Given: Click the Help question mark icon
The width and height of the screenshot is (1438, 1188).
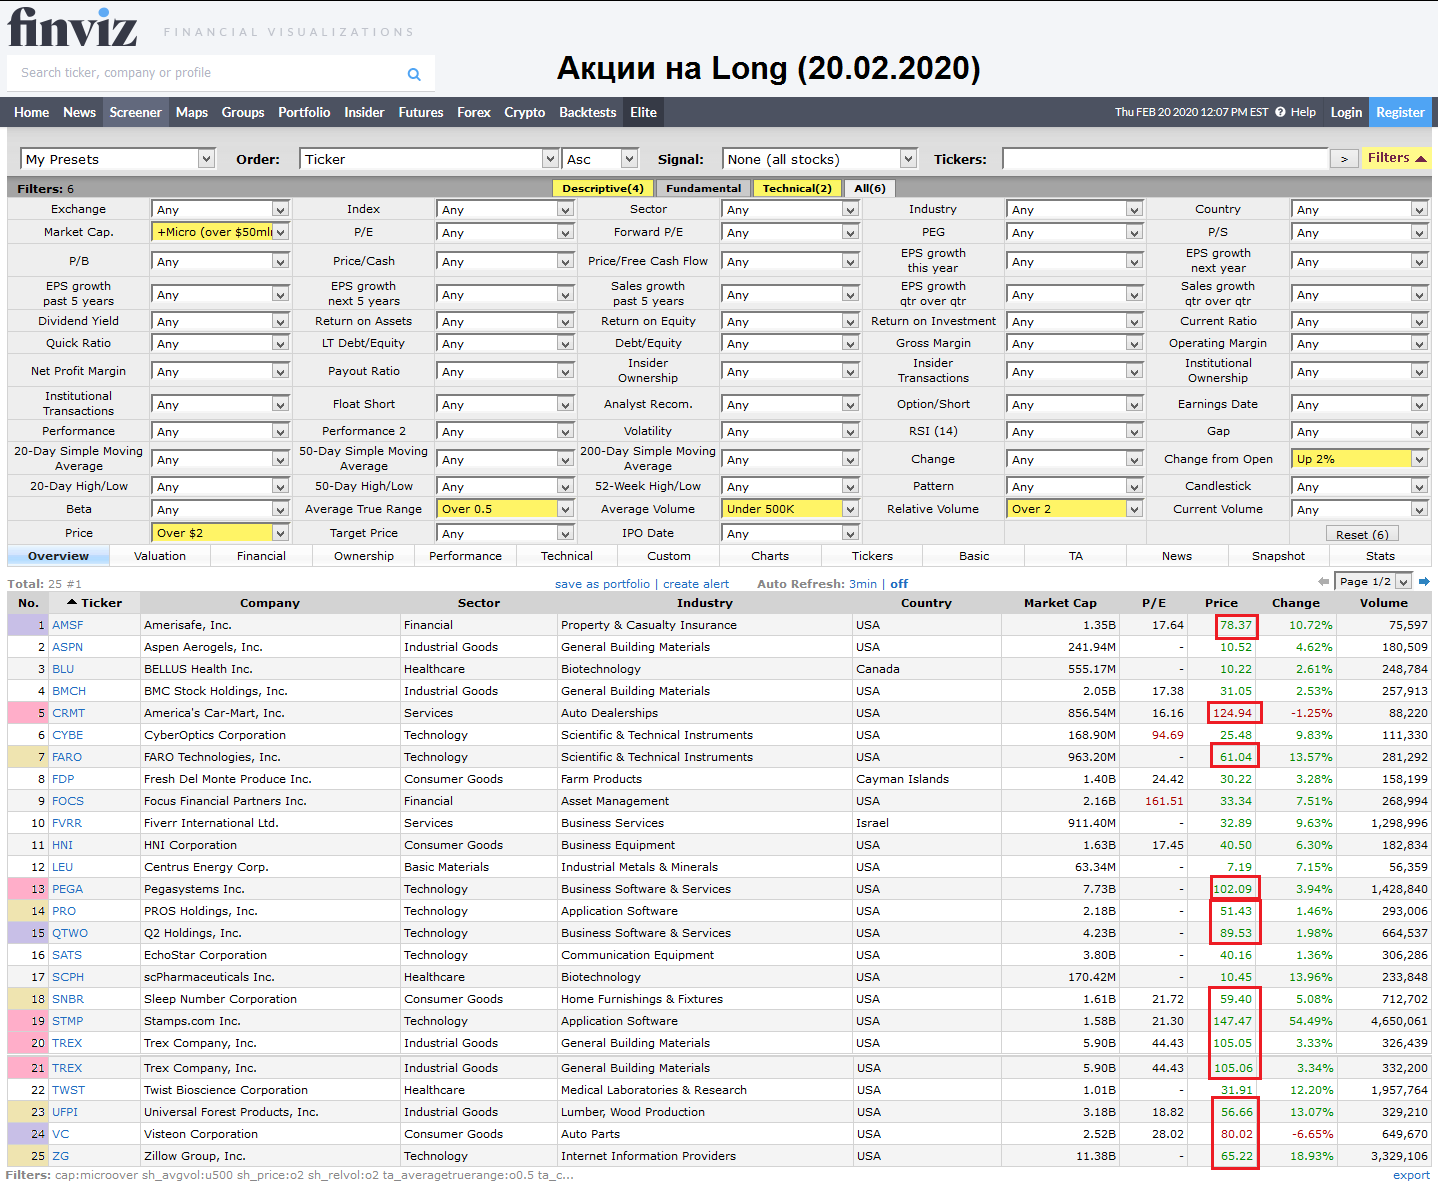Looking at the screenshot, I should pyautogui.click(x=1280, y=112).
